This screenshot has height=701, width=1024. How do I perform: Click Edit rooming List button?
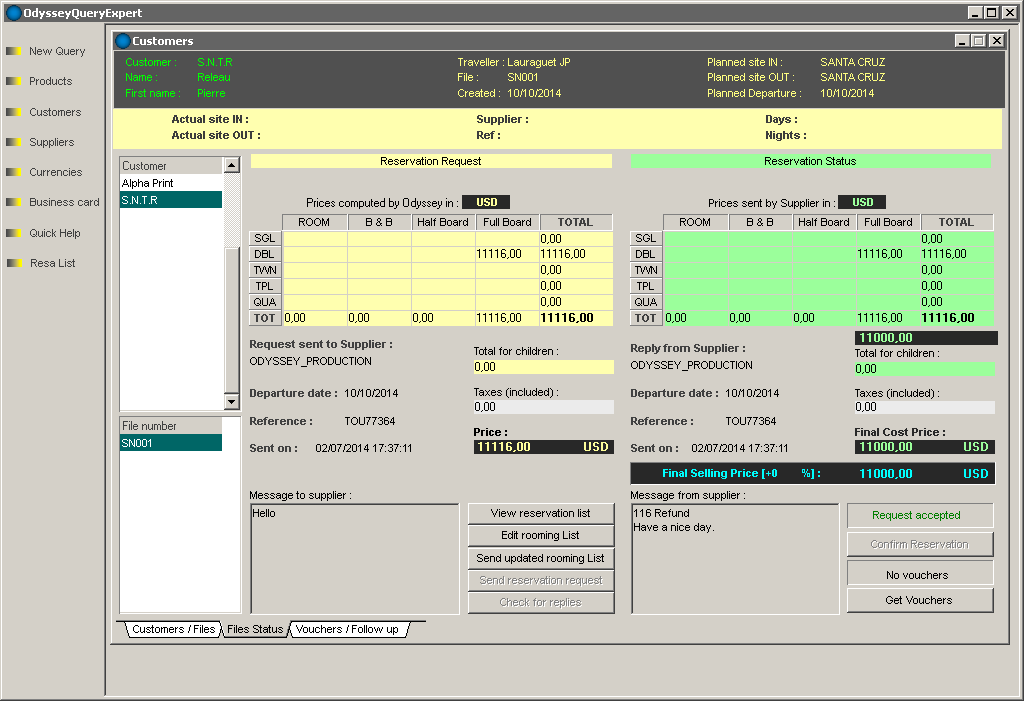click(540, 536)
